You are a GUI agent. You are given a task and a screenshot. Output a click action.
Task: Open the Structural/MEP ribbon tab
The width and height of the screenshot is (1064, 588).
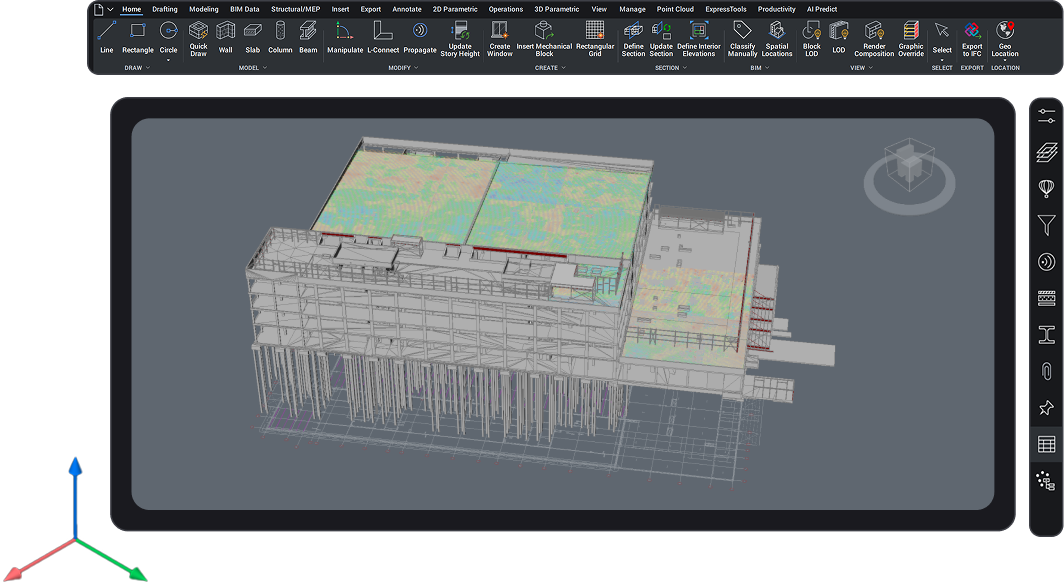point(295,9)
